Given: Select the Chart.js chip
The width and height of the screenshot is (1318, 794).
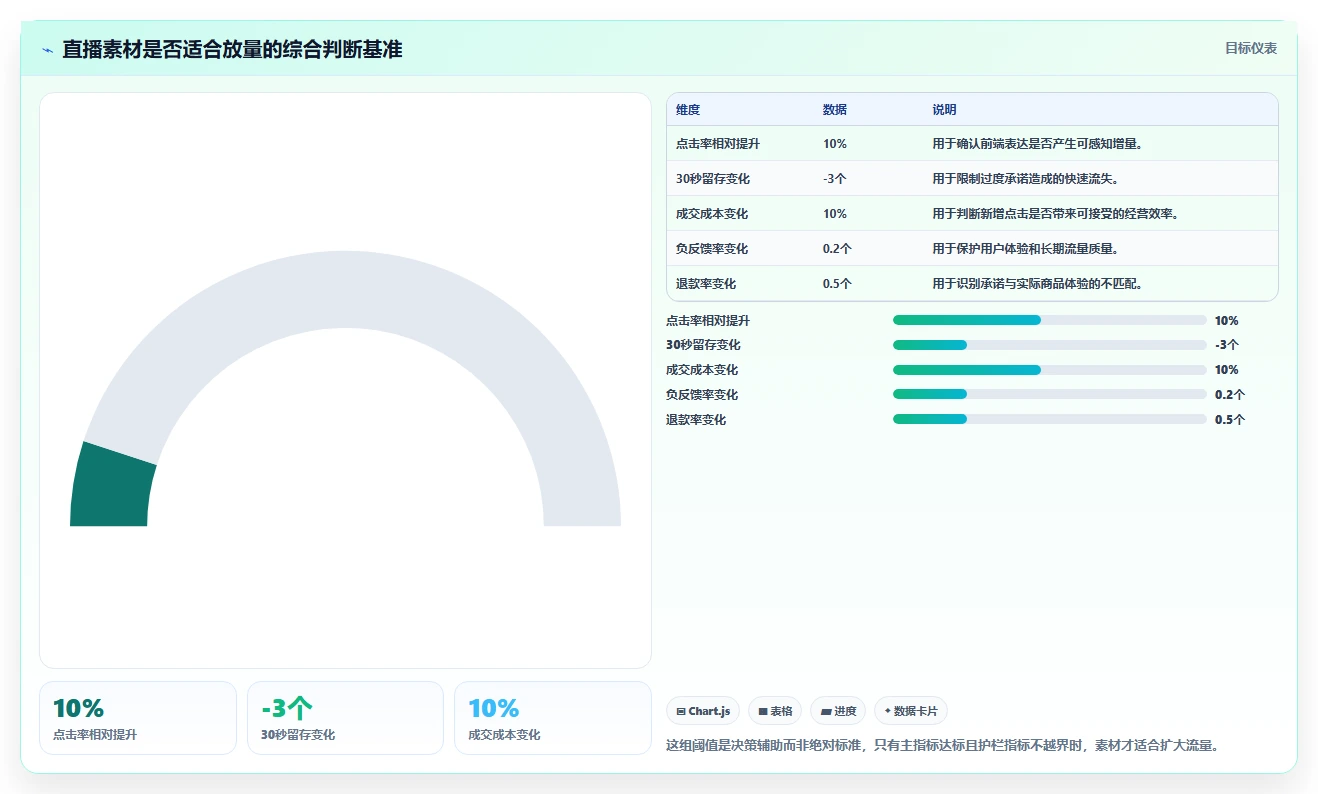Looking at the screenshot, I should pyautogui.click(x=703, y=711).
